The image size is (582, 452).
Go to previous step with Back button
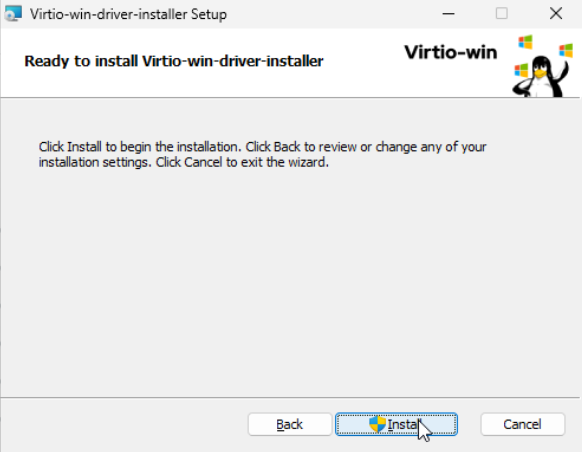pos(290,424)
